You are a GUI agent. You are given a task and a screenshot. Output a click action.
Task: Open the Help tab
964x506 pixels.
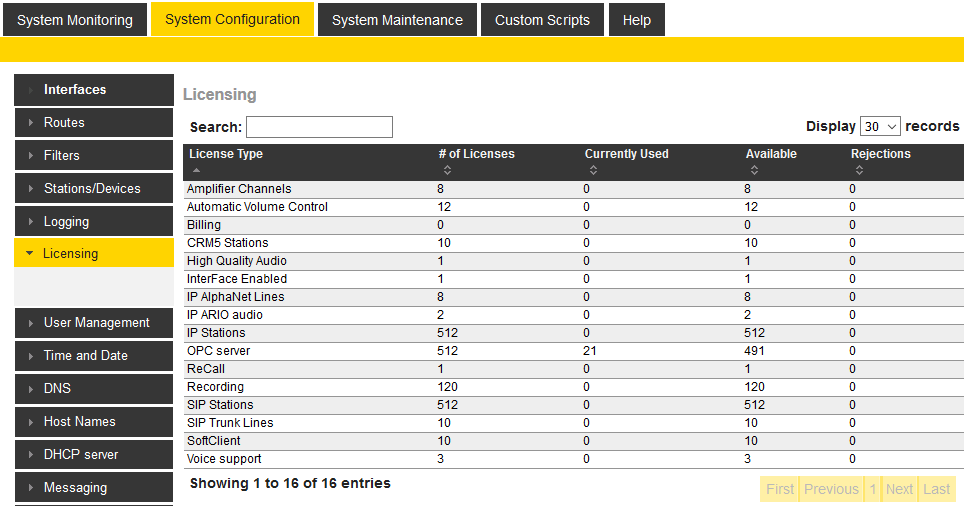pyautogui.click(x=636, y=20)
